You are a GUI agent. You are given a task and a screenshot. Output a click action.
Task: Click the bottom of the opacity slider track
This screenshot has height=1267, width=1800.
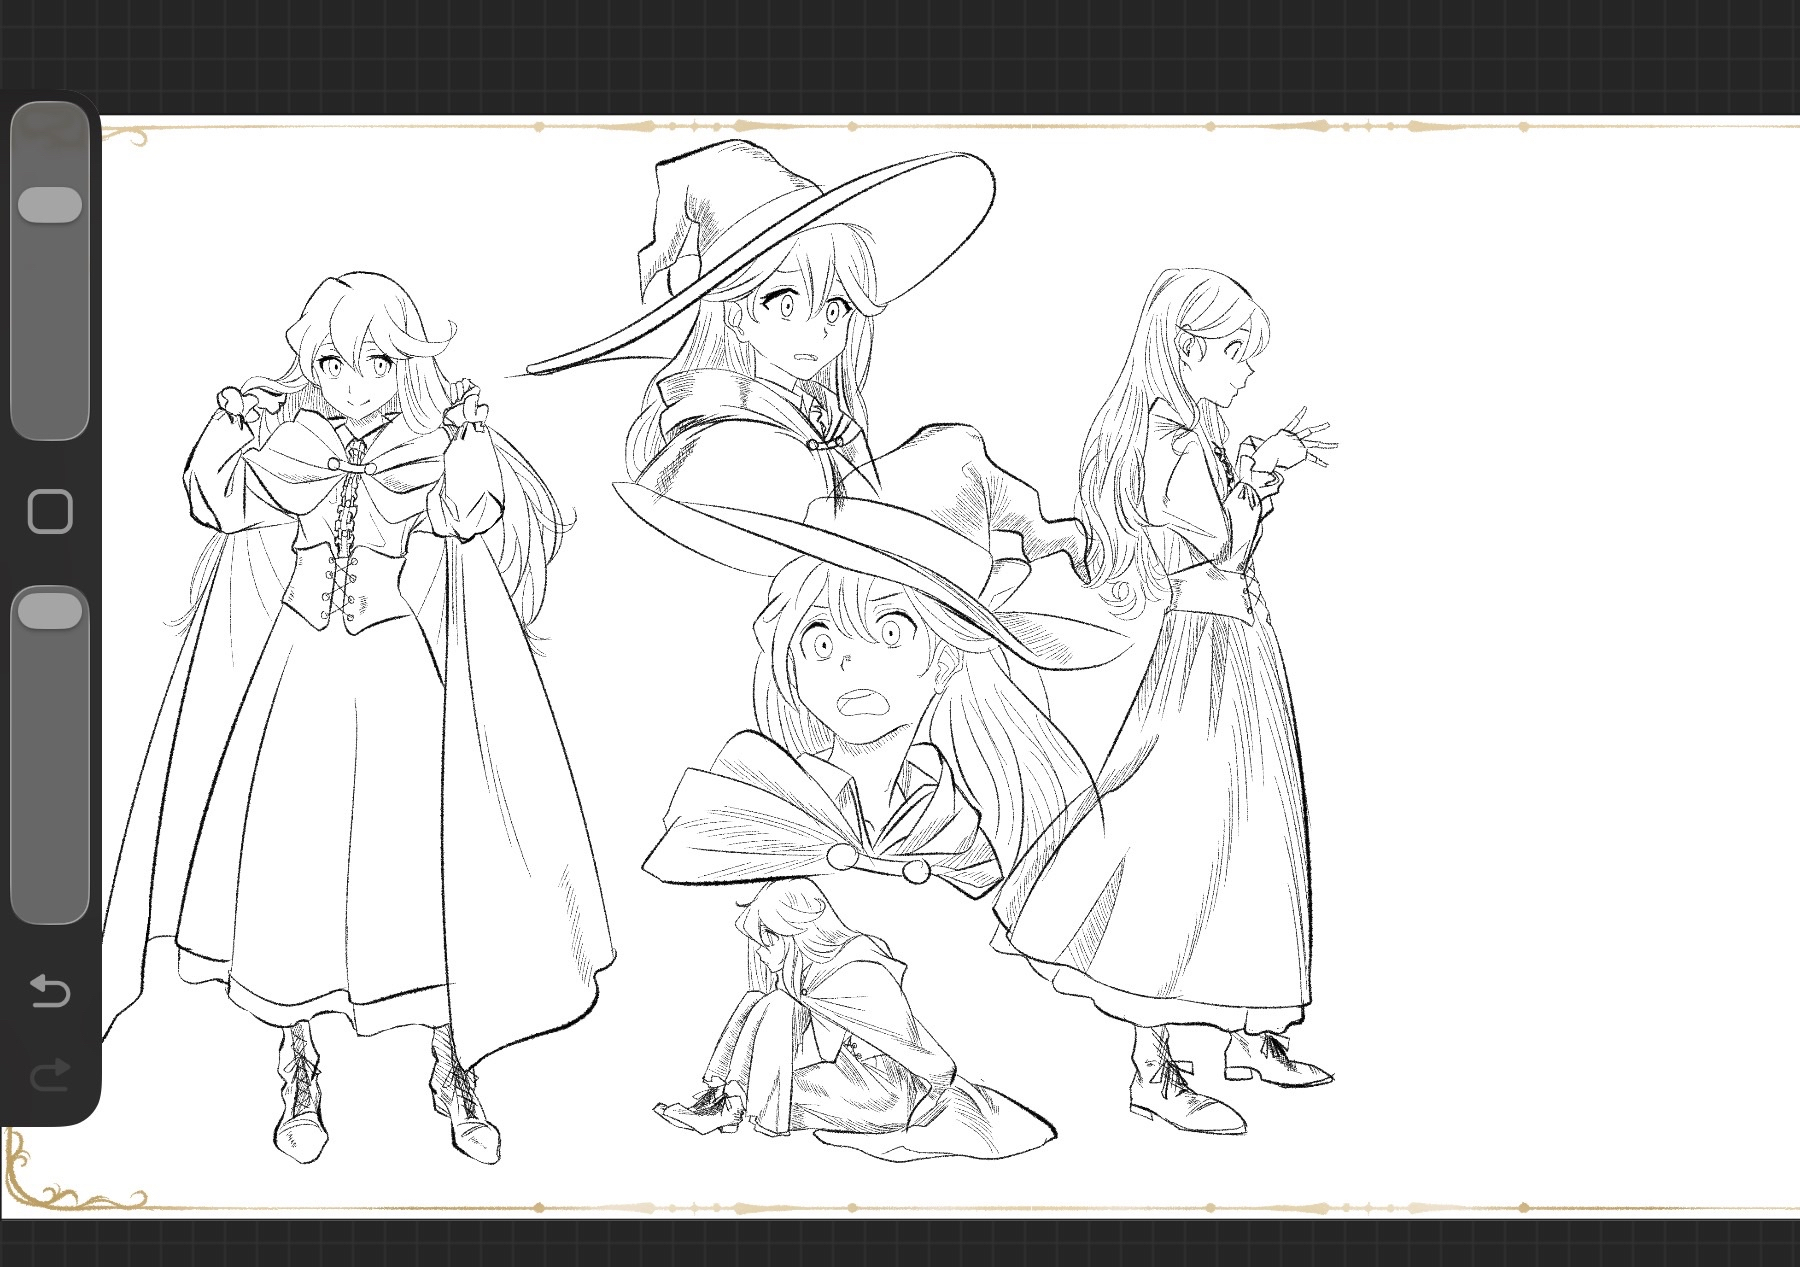(x=50, y=900)
